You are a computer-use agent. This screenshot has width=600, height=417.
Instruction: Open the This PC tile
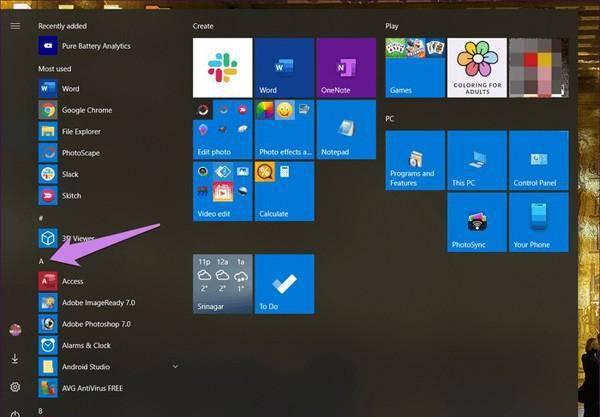coord(477,160)
